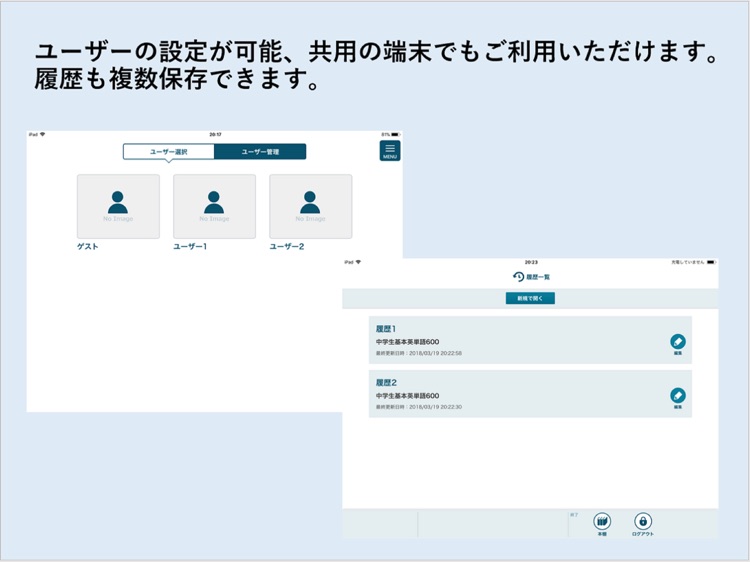Switch to the ユーザー選択 tab
The height and width of the screenshot is (562, 750).
[x=168, y=152]
